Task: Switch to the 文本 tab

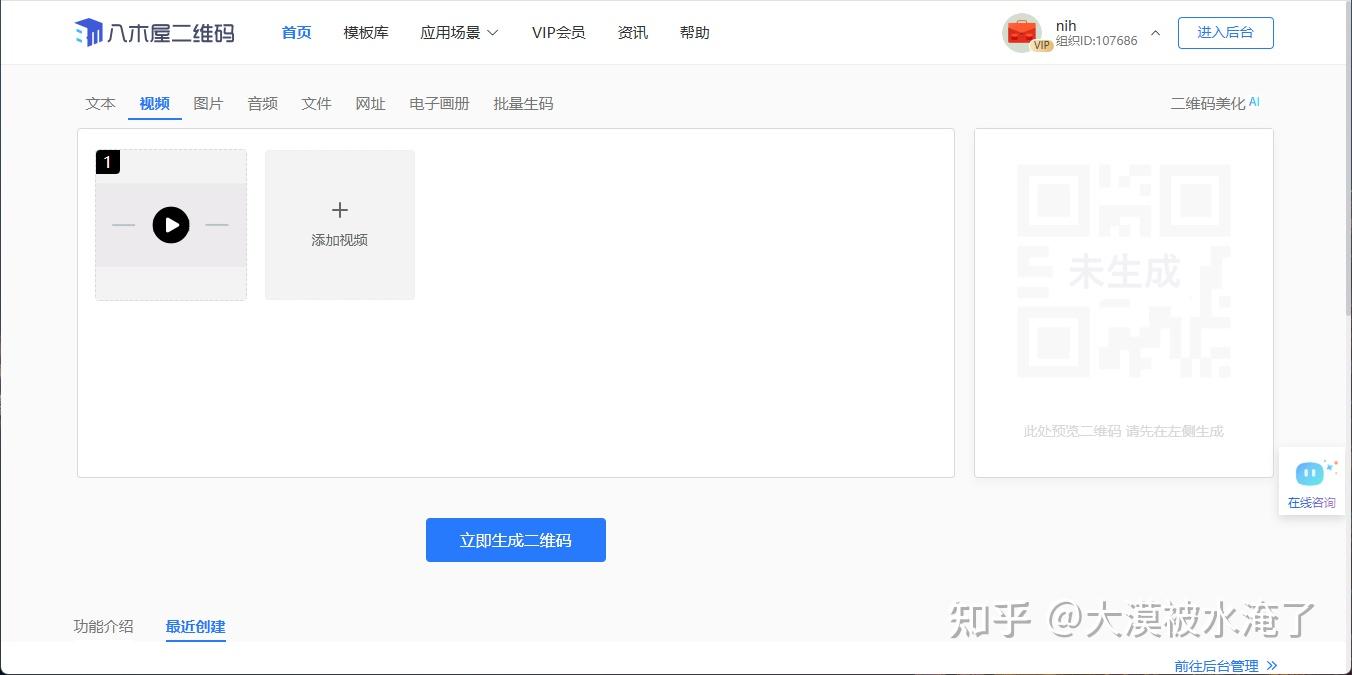Action: tap(101, 103)
